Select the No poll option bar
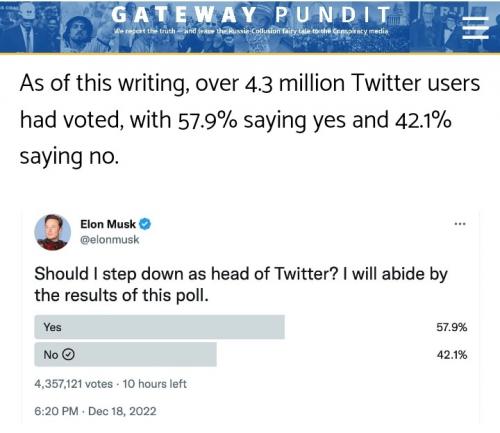The width and height of the screenshot is (500, 433). pyautogui.click(x=125, y=354)
